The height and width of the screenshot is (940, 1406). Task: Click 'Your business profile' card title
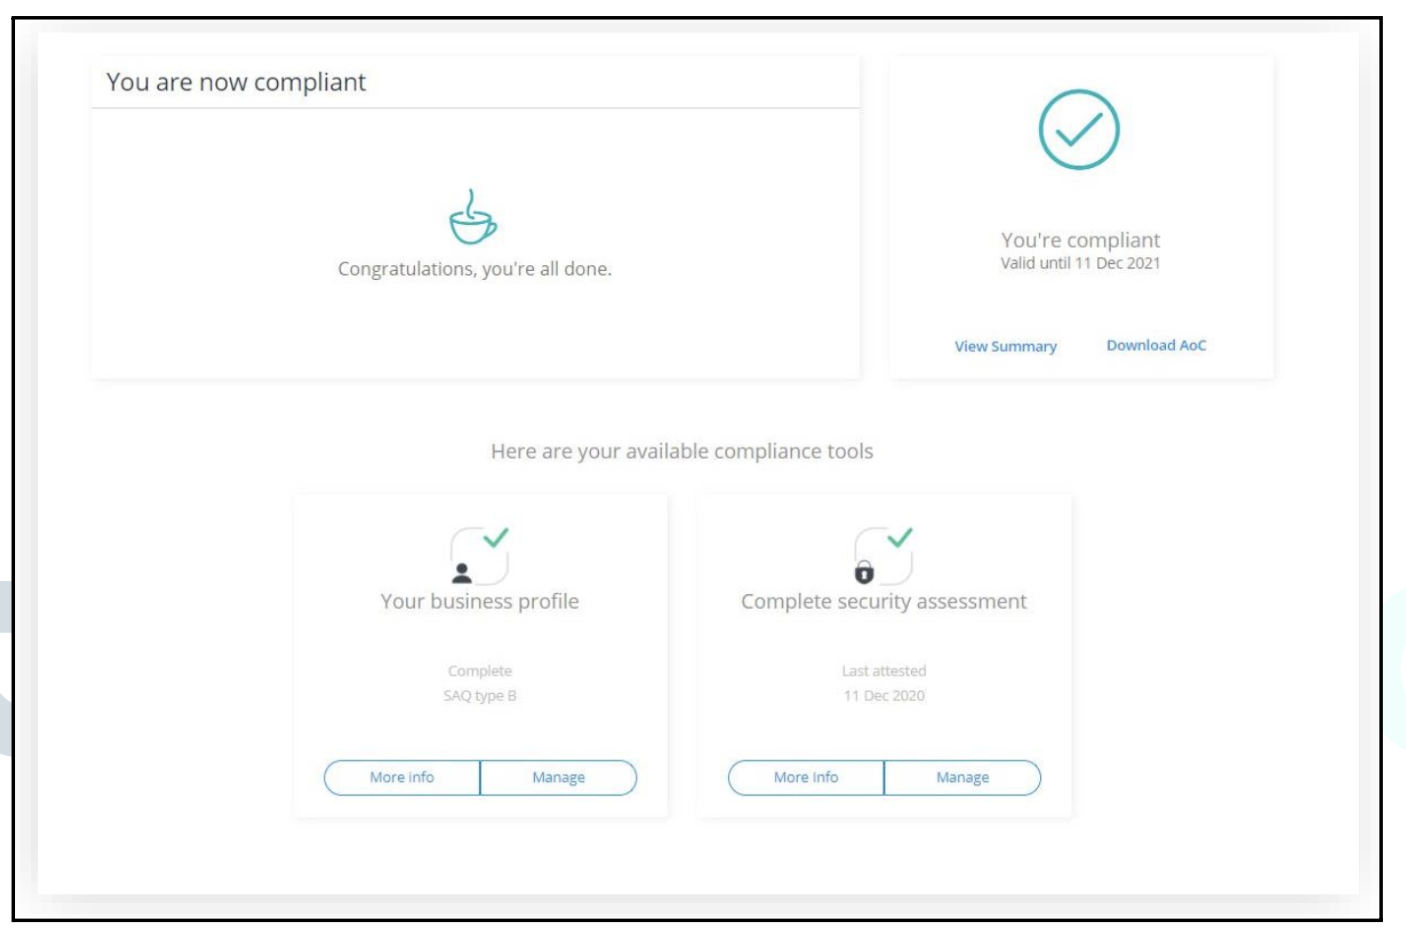pyautogui.click(x=480, y=601)
